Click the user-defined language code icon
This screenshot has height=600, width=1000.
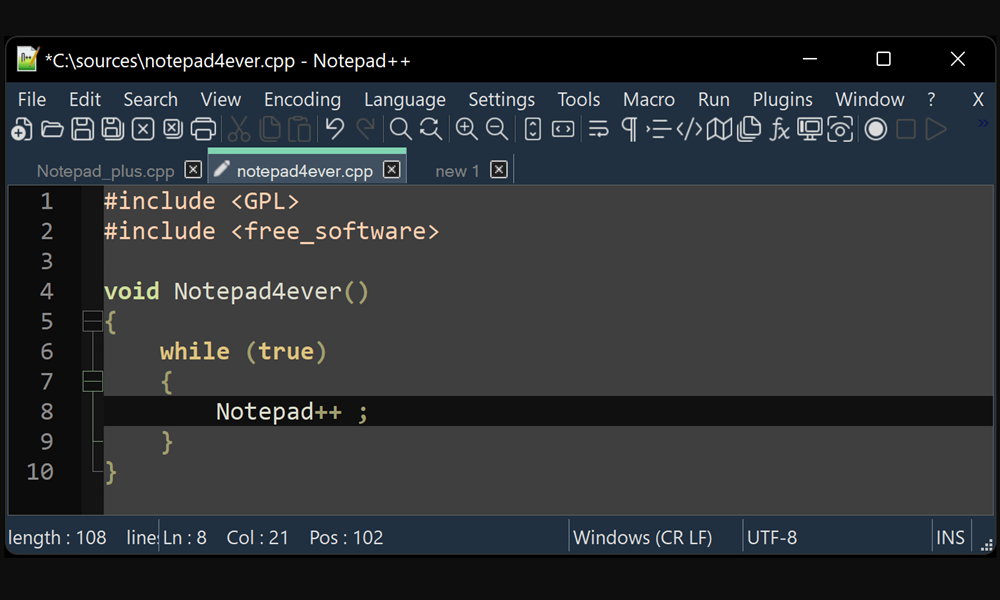pyautogui.click(x=689, y=129)
